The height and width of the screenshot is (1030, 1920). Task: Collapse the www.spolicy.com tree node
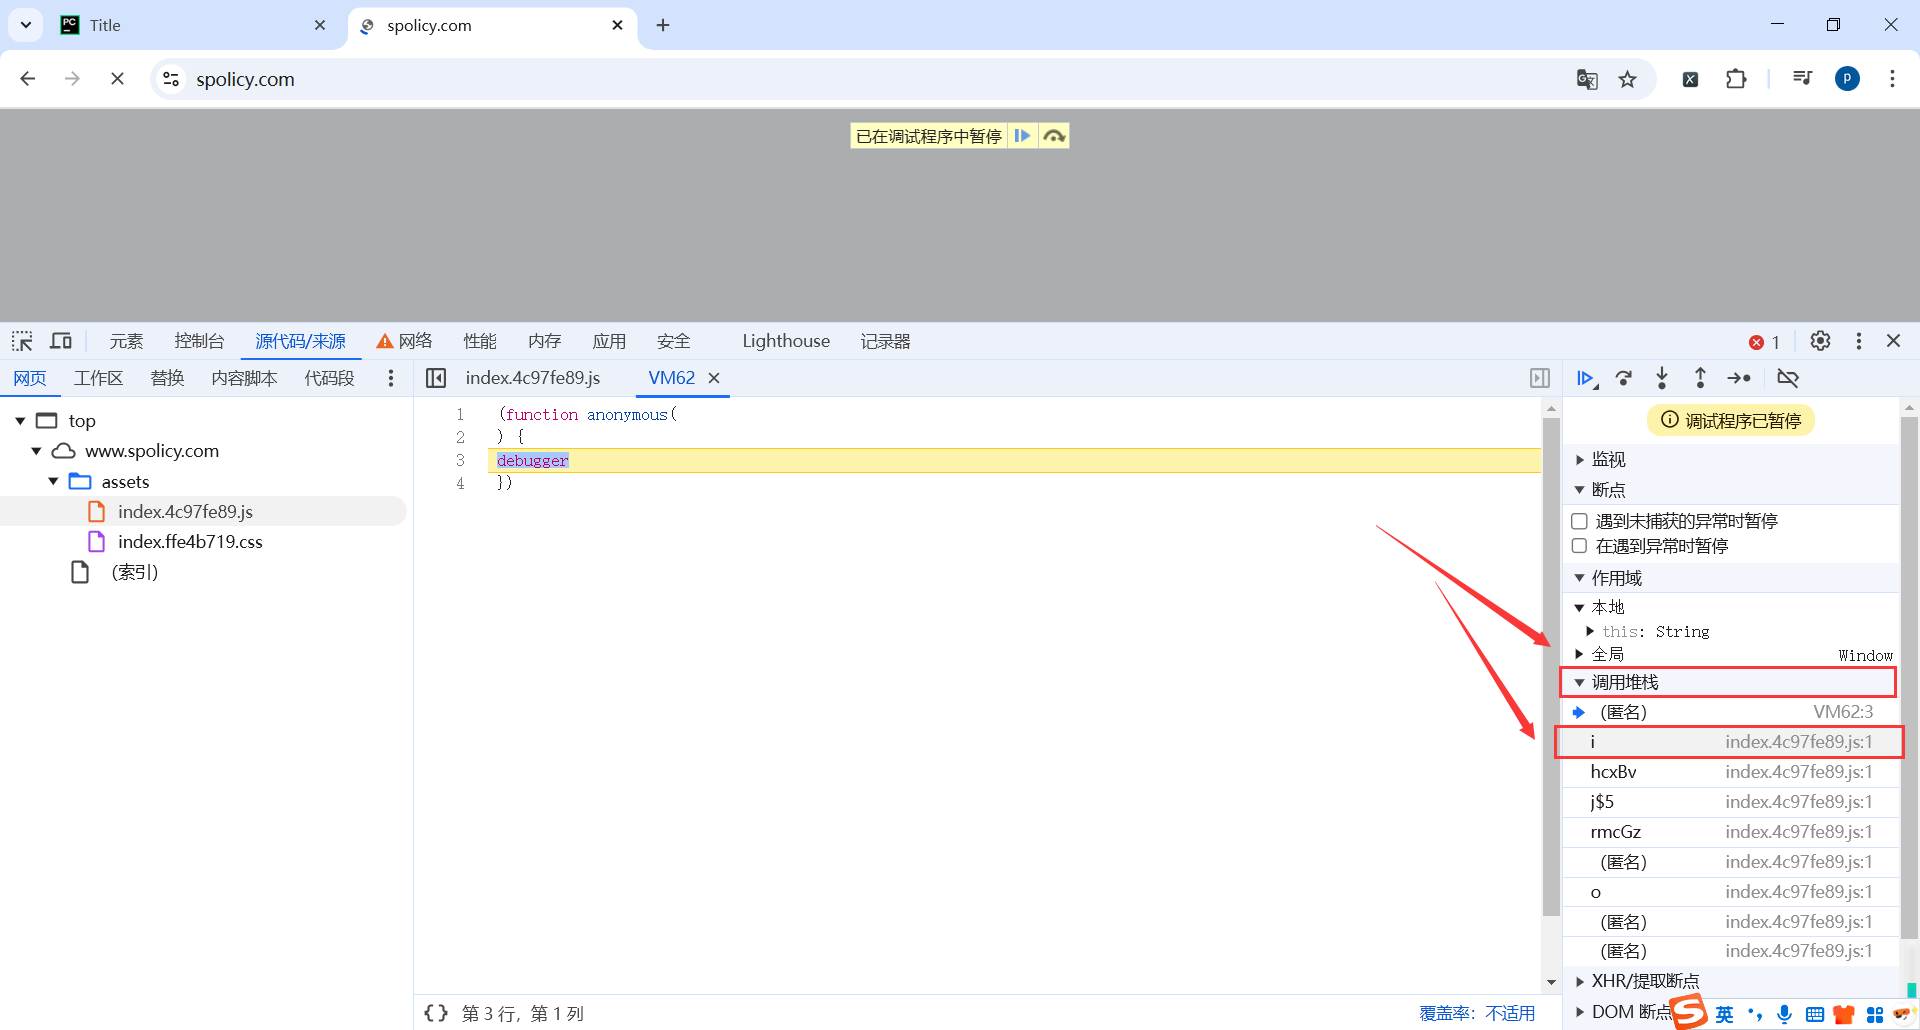(37, 451)
